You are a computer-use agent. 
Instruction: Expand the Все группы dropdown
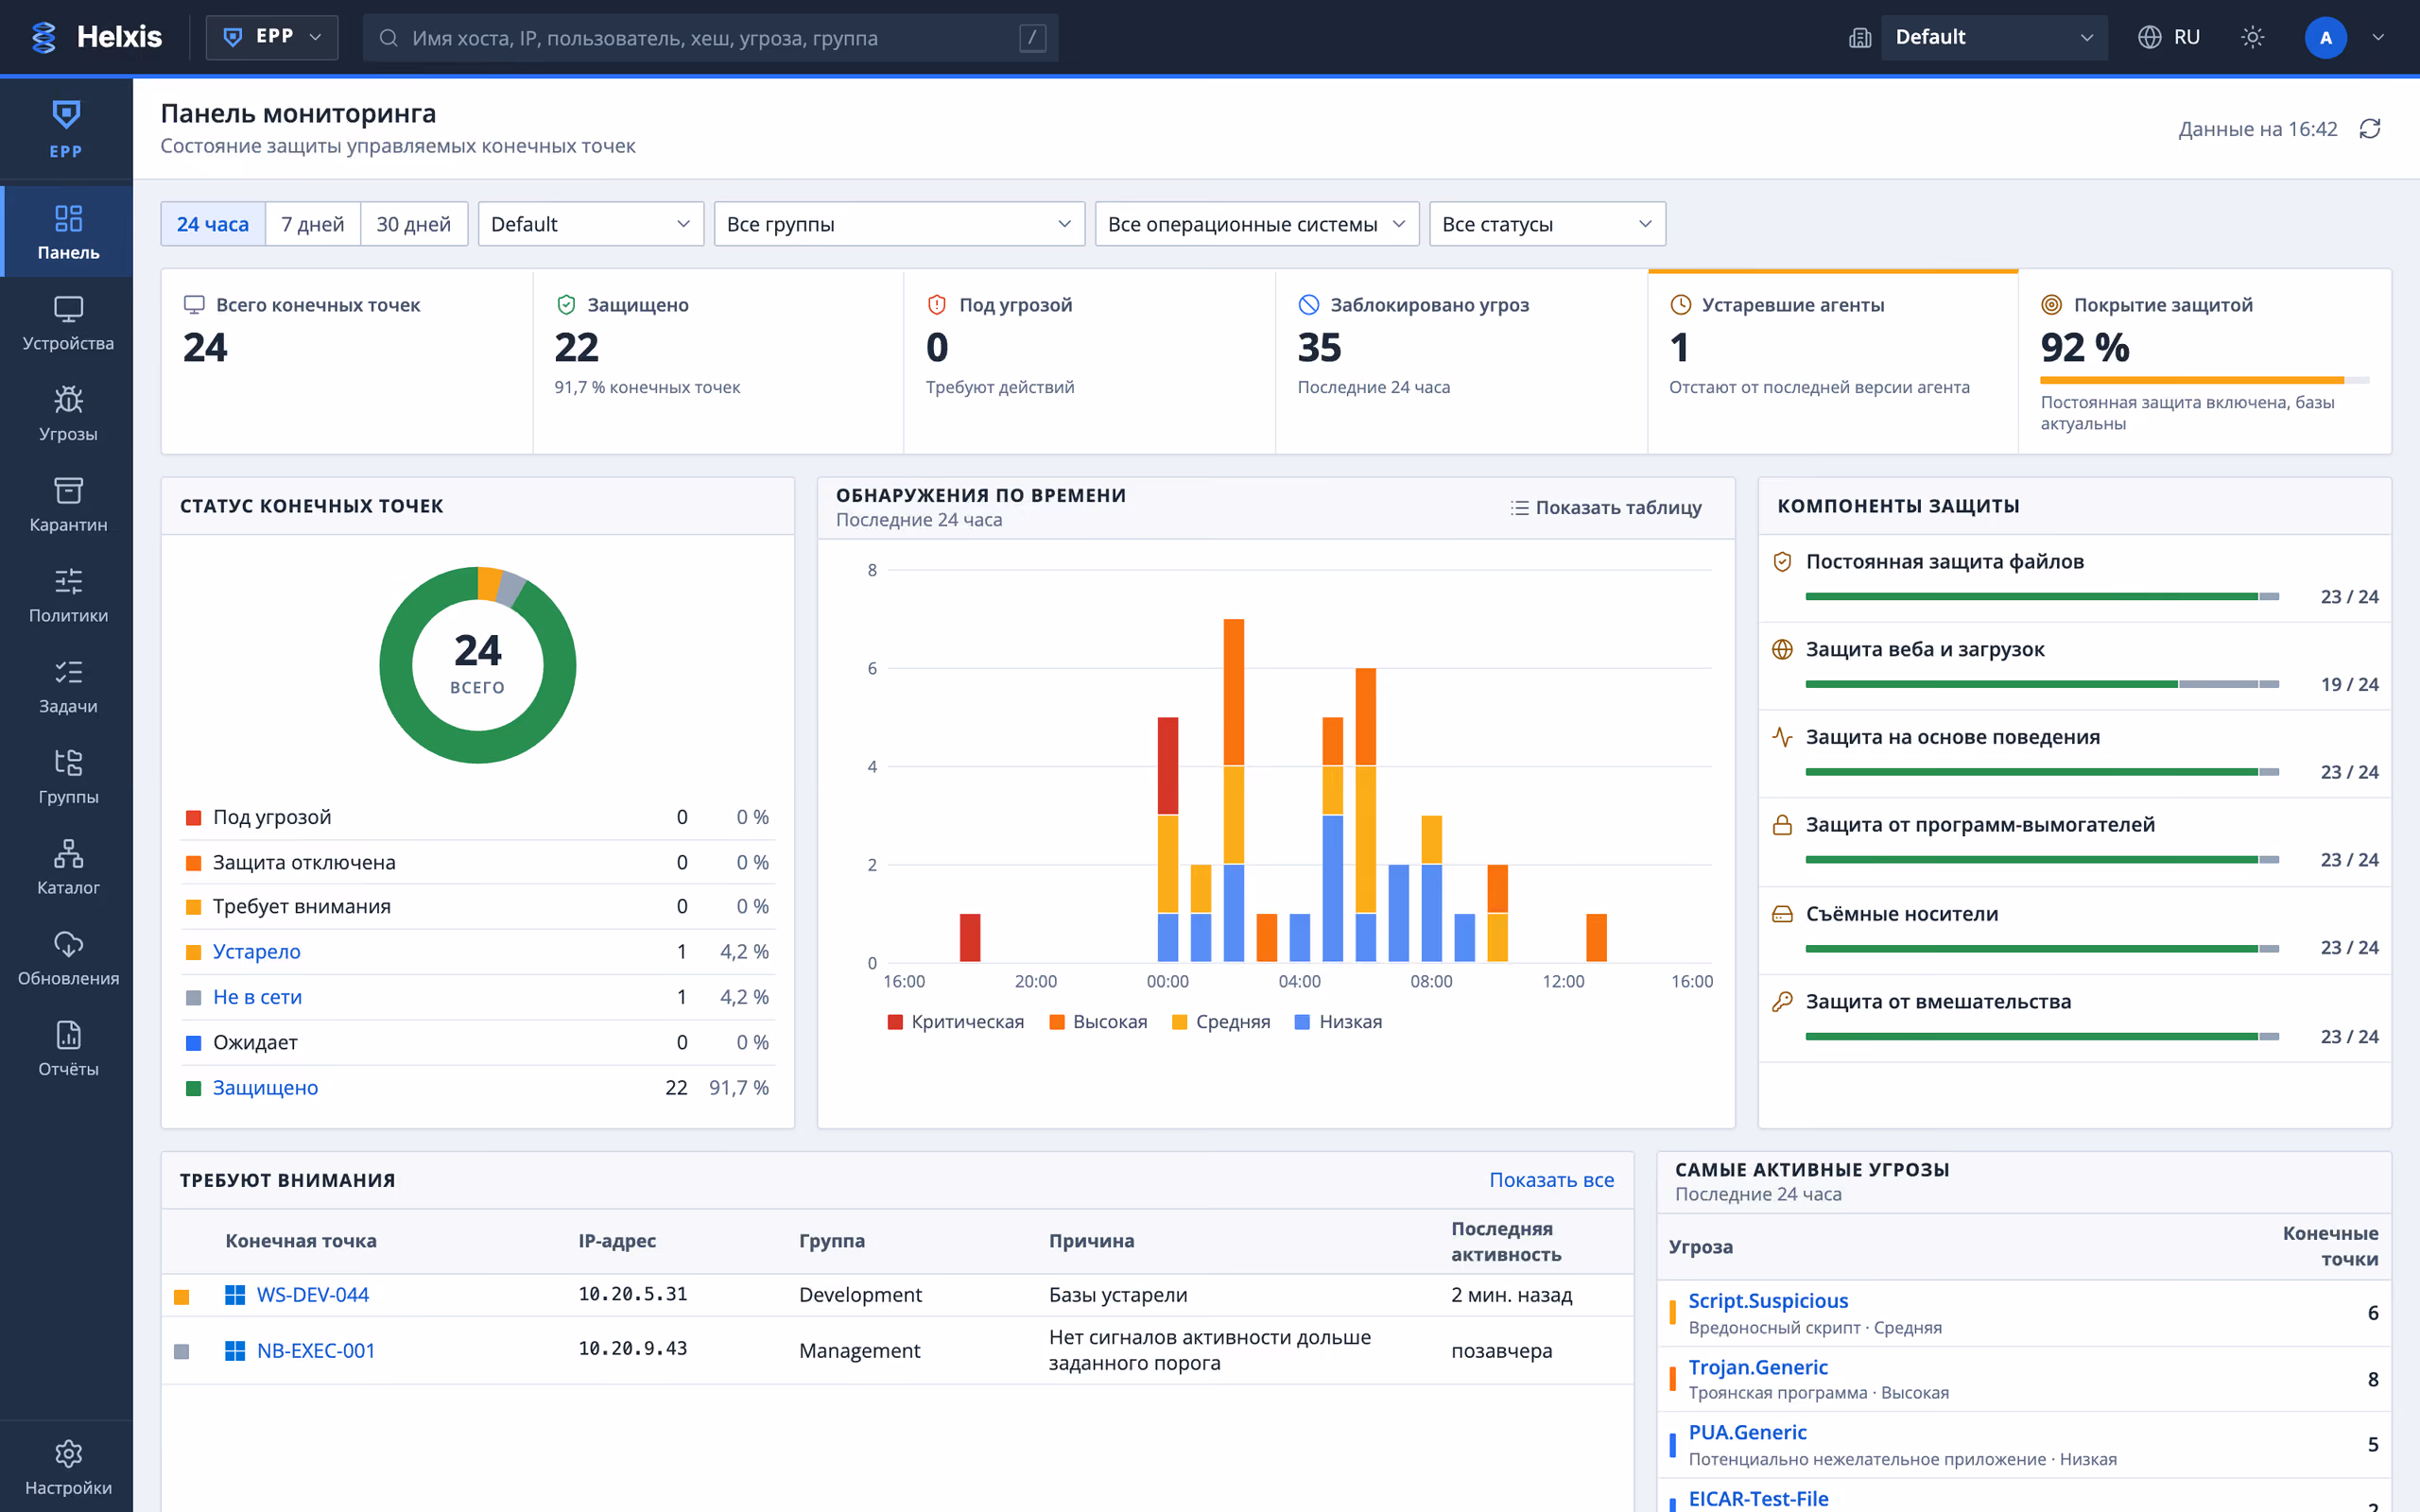(x=899, y=224)
